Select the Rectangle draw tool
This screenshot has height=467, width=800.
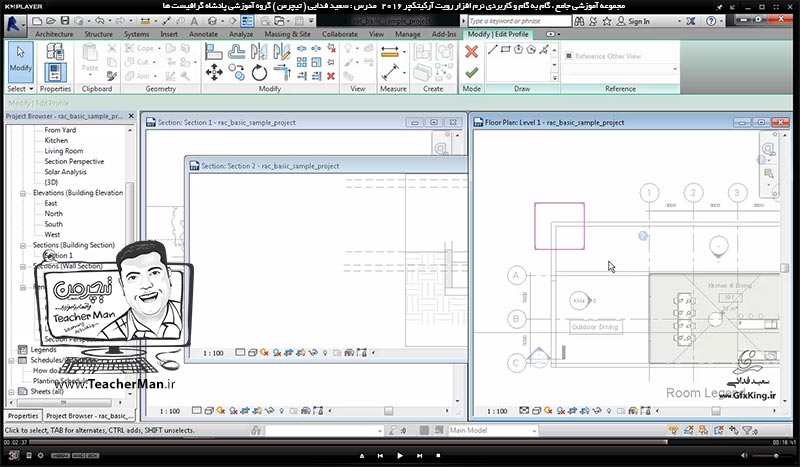click(x=506, y=50)
